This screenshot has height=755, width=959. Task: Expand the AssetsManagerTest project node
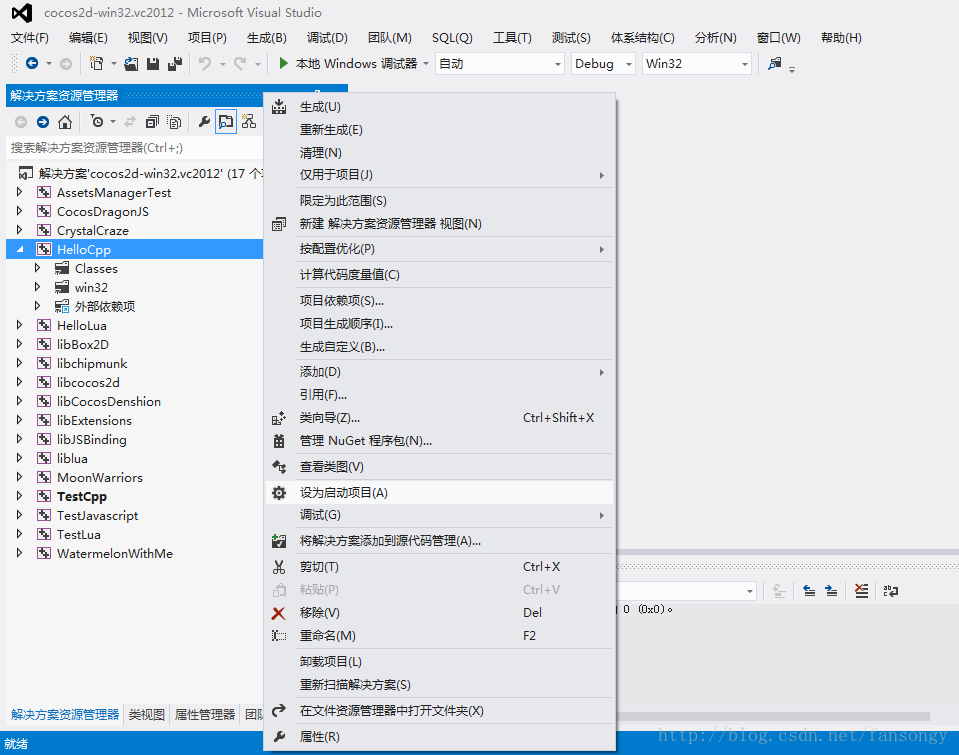[x=20, y=192]
